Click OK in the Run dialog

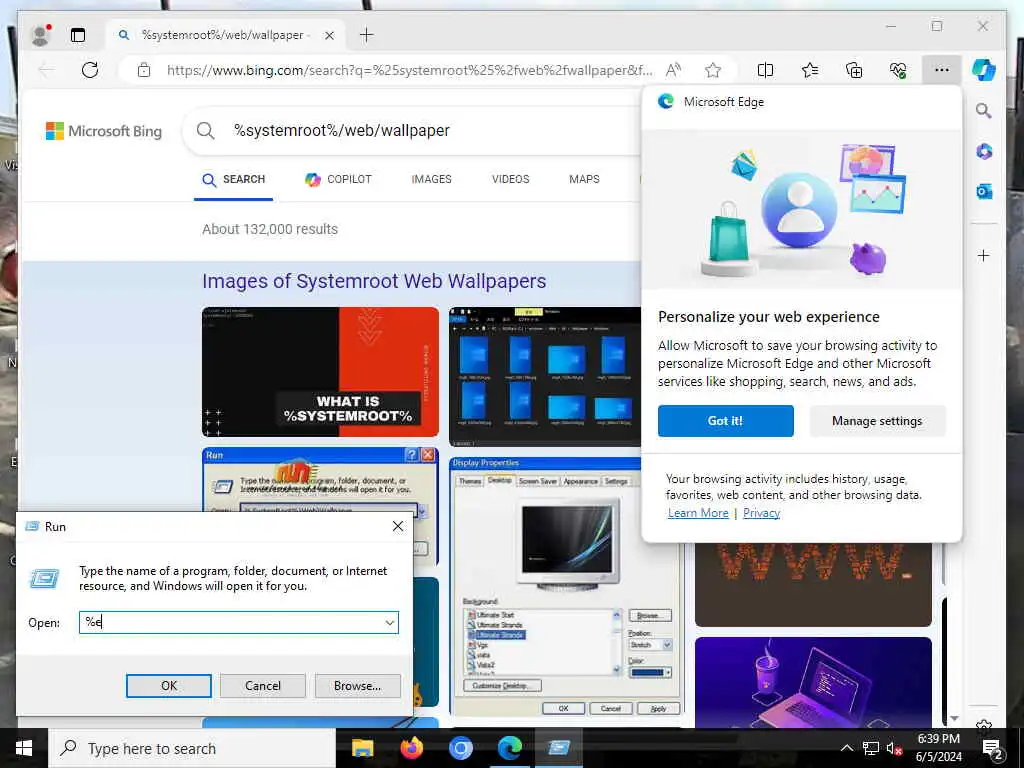click(x=168, y=686)
